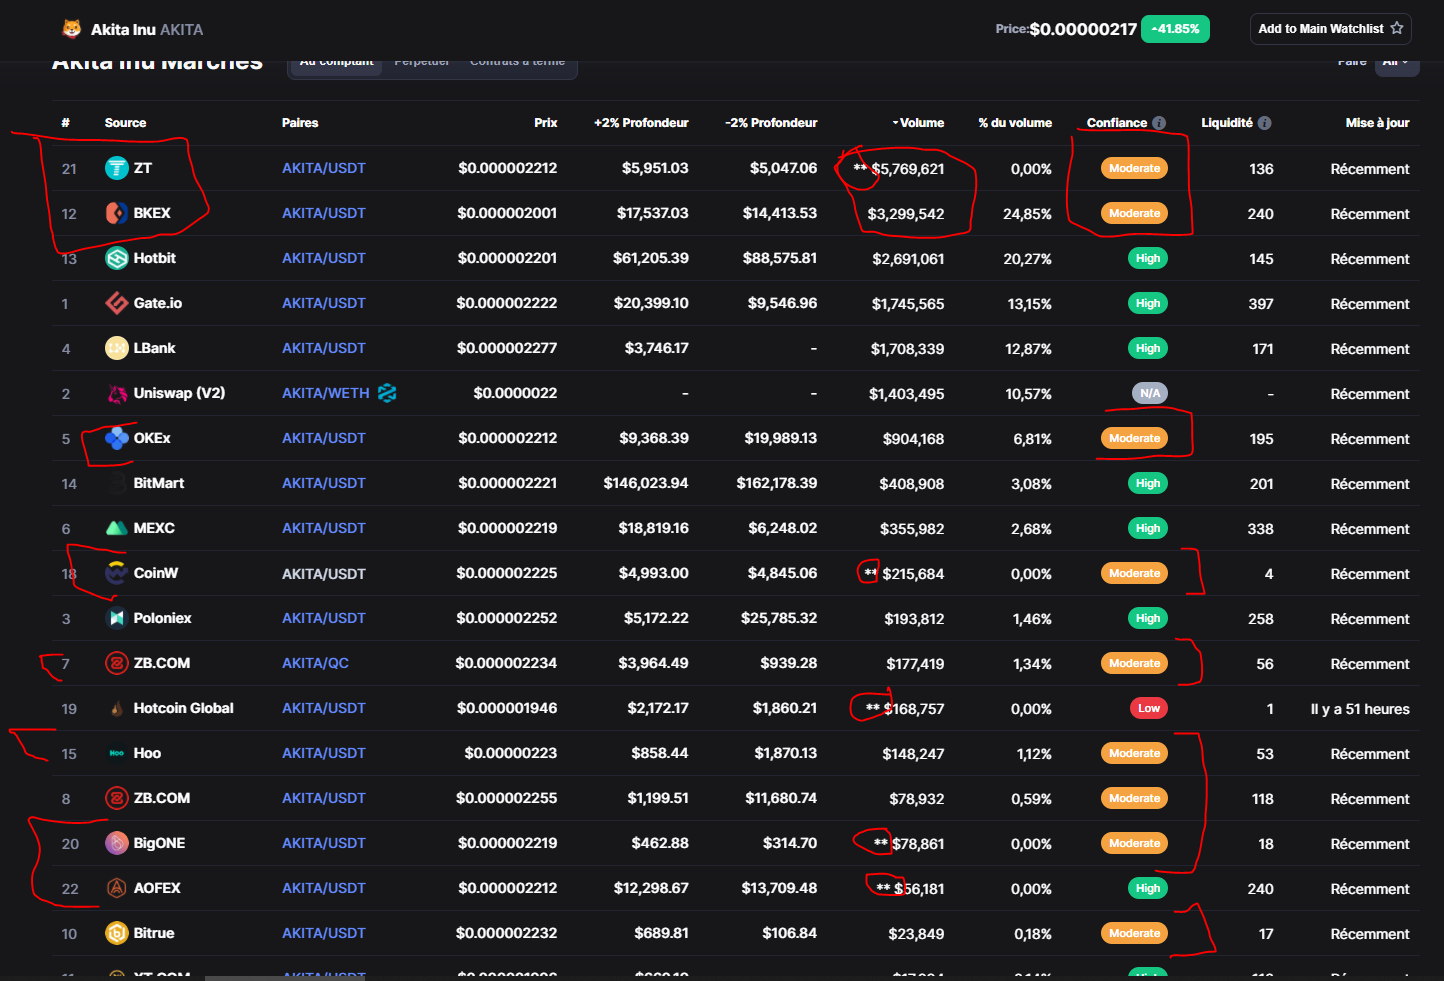Click the DEX swap icon beside AKITA/WETH
Viewport: 1444px width, 981px height.
pyautogui.click(x=387, y=393)
